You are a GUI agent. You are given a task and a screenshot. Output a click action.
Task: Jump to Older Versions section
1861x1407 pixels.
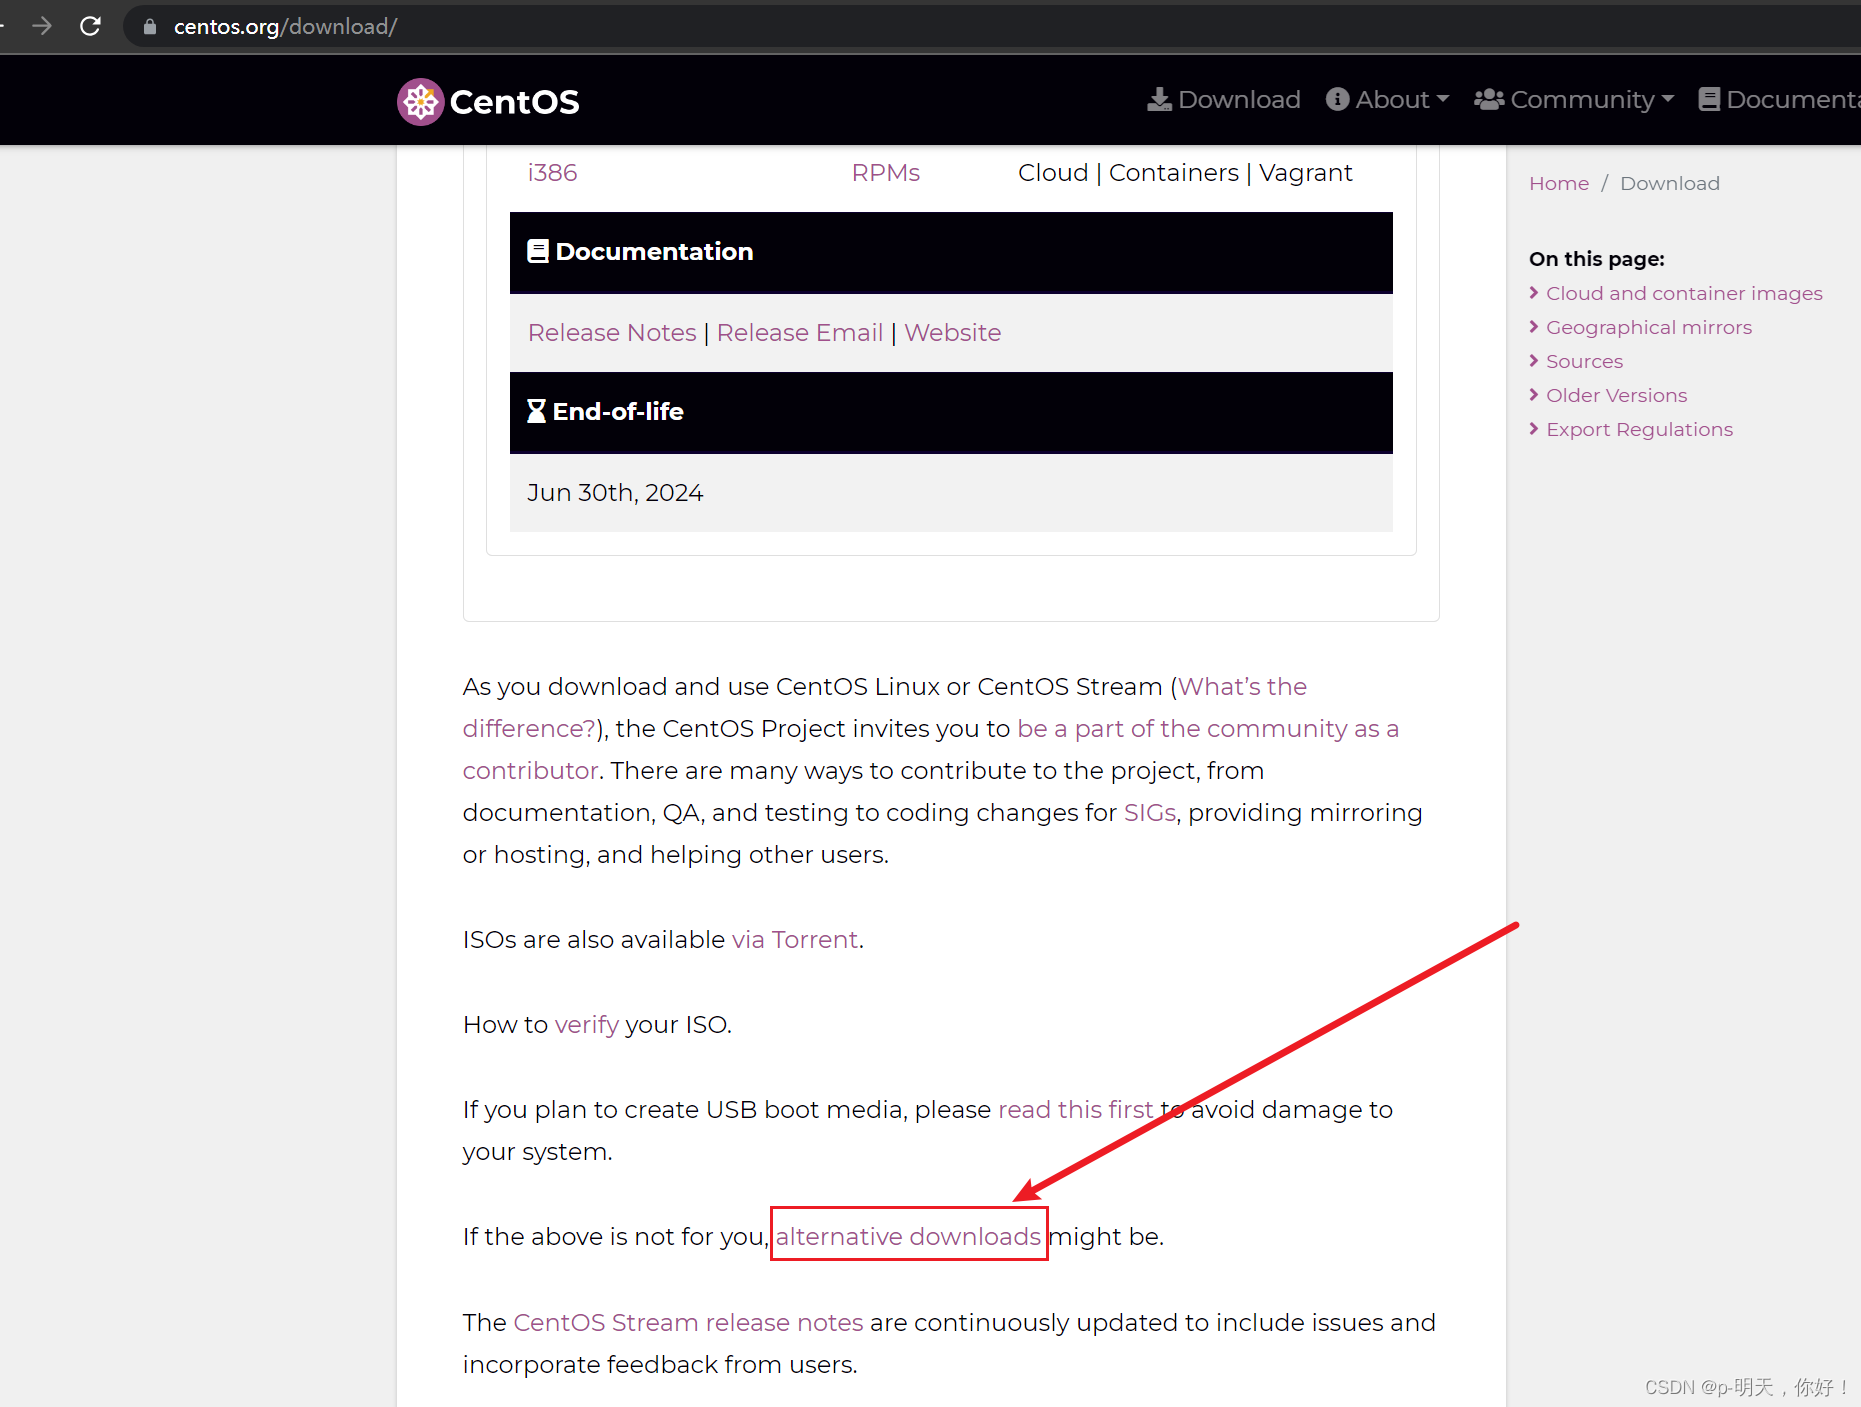1616,396
